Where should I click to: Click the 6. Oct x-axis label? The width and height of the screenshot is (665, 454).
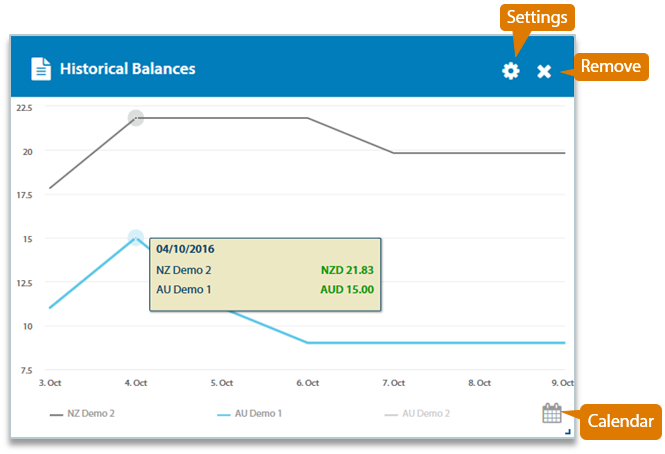coord(307,383)
